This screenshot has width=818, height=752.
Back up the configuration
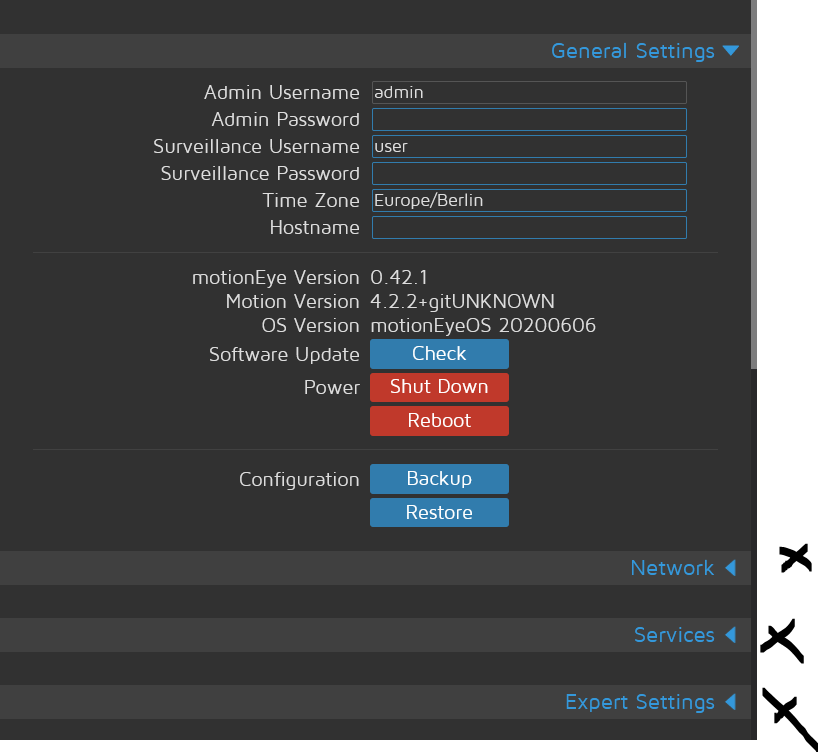[439, 479]
